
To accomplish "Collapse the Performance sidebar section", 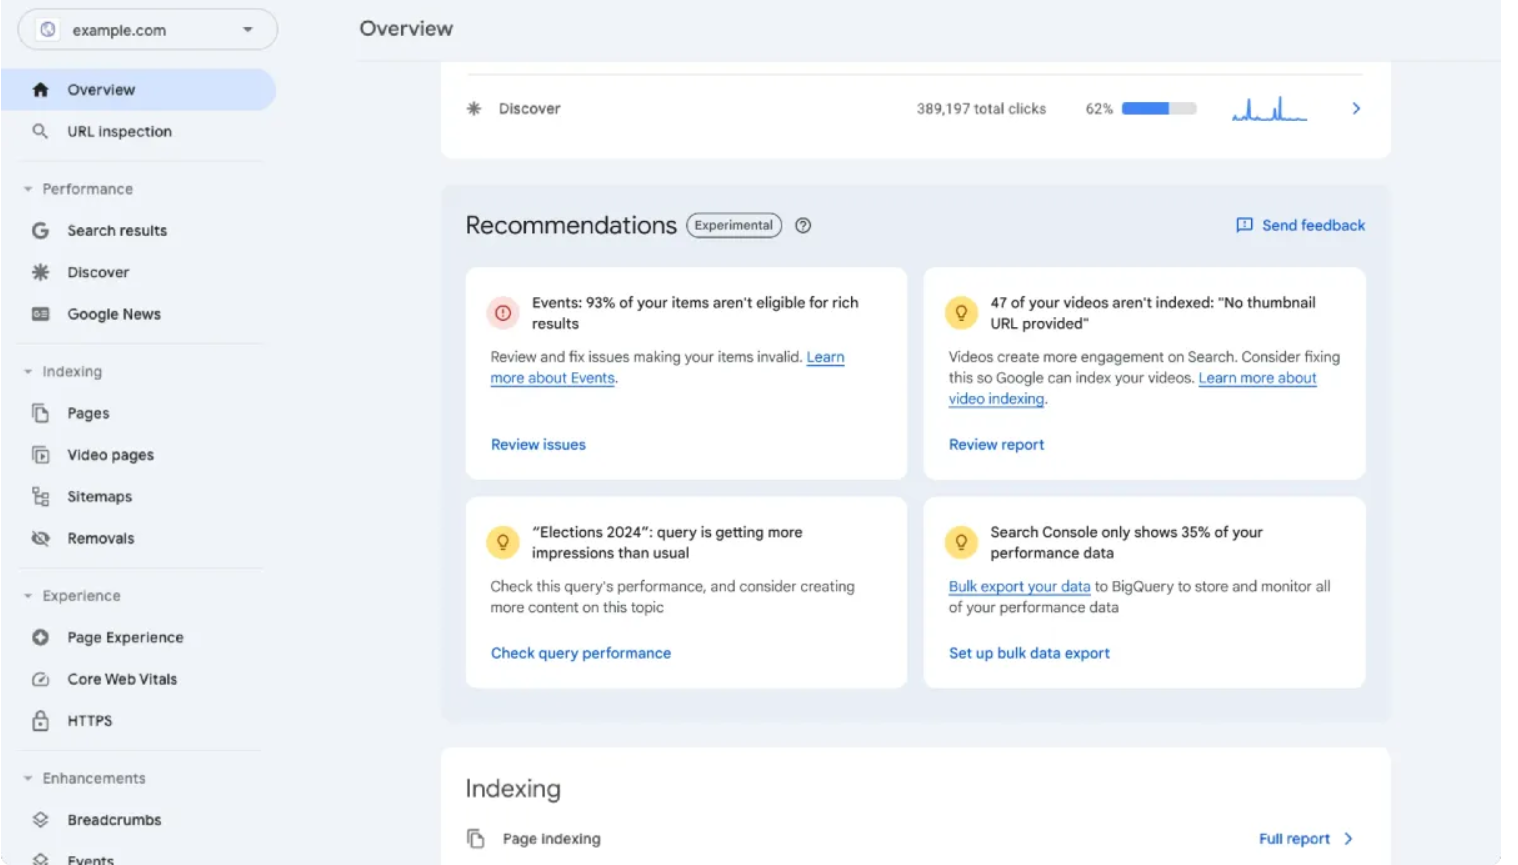I will 28,189.
